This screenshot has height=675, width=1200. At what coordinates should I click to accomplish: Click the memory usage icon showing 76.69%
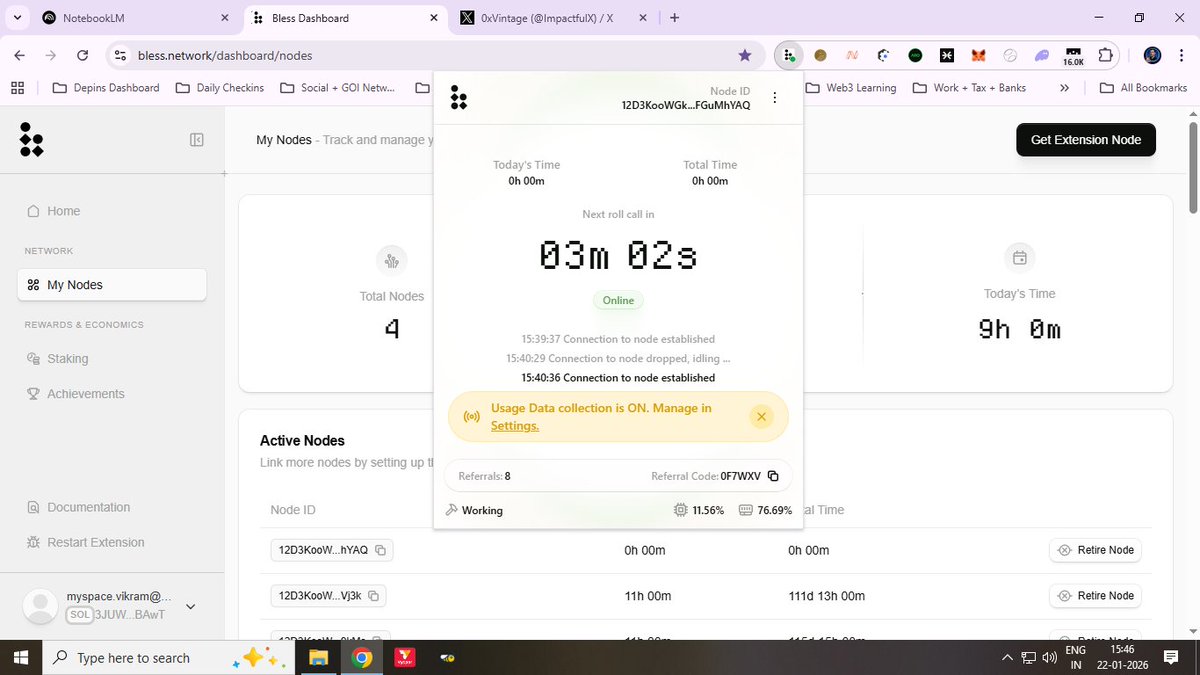coord(745,510)
